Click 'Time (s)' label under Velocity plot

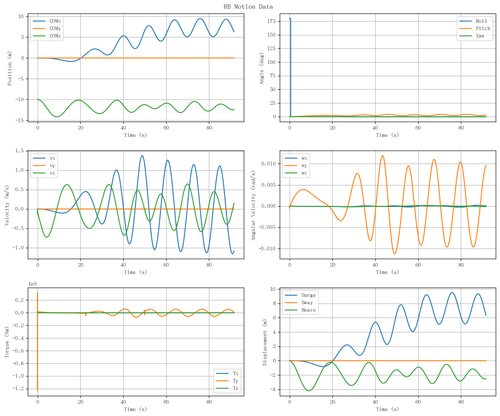click(x=136, y=272)
